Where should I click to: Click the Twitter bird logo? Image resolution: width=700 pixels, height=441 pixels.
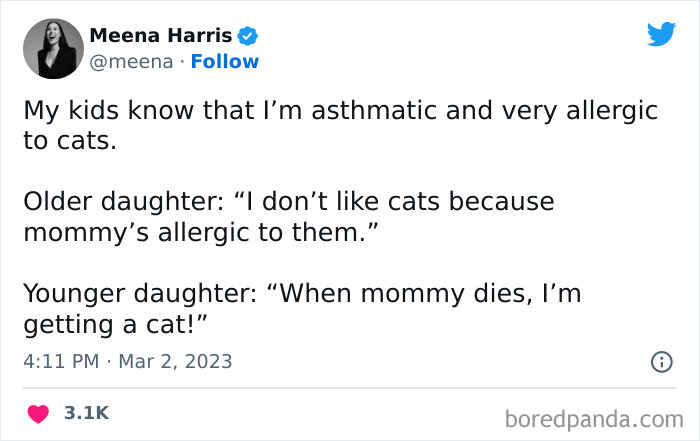tap(661, 35)
